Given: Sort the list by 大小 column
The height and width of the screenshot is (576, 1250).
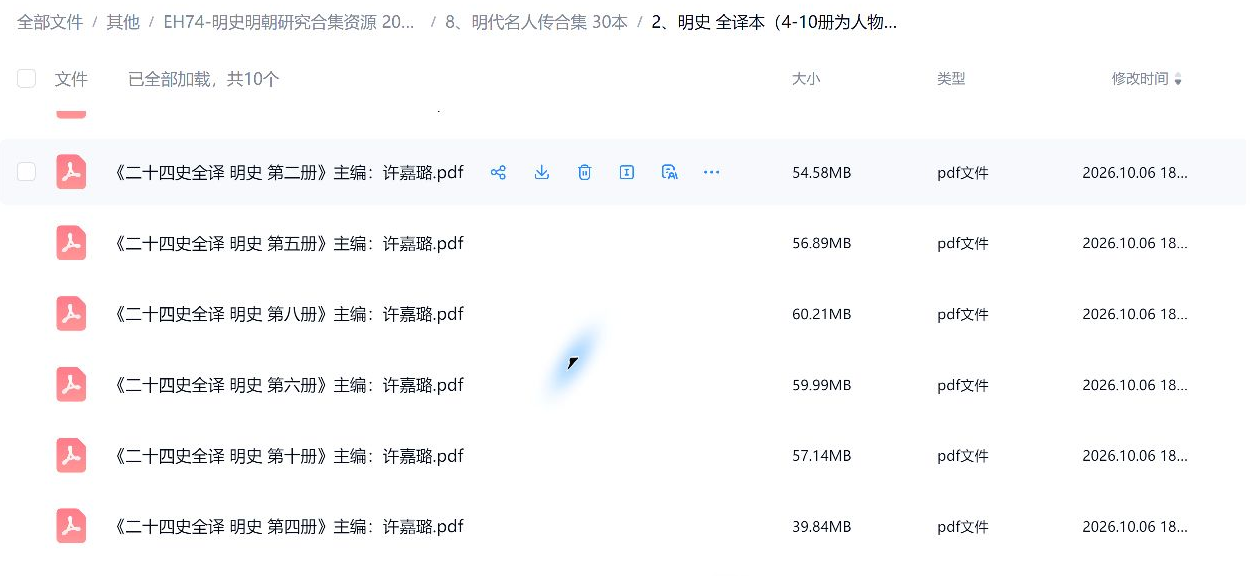Looking at the screenshot, I should pos(806,79).
